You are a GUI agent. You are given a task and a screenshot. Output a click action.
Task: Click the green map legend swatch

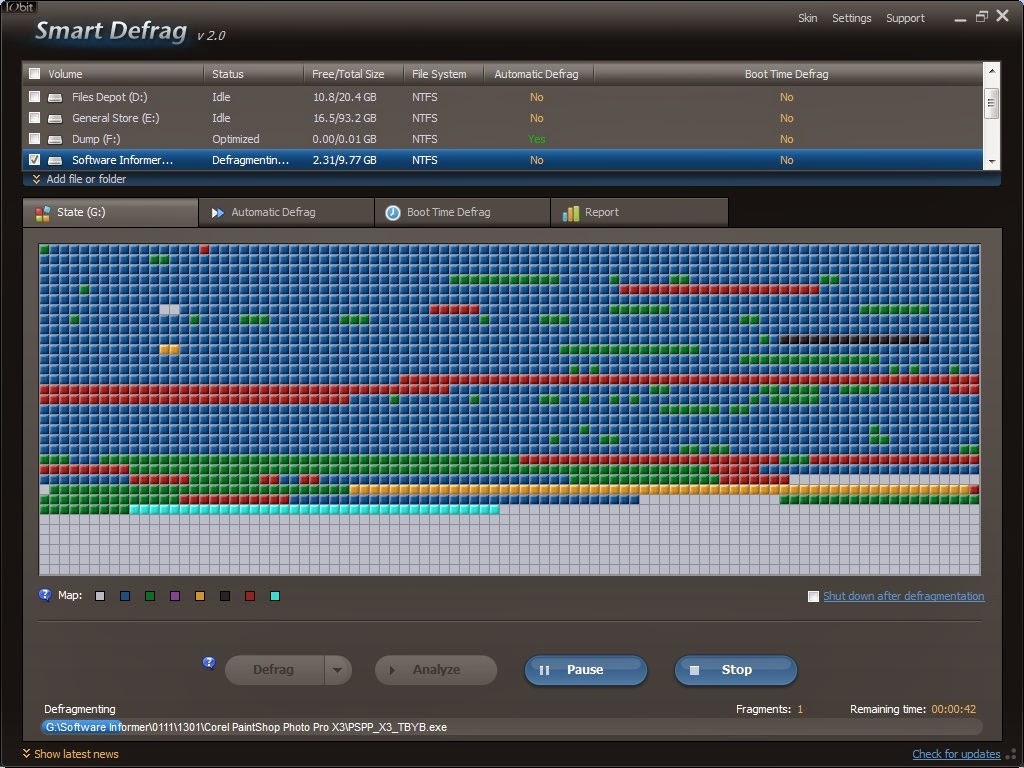(x=150, y=596)
